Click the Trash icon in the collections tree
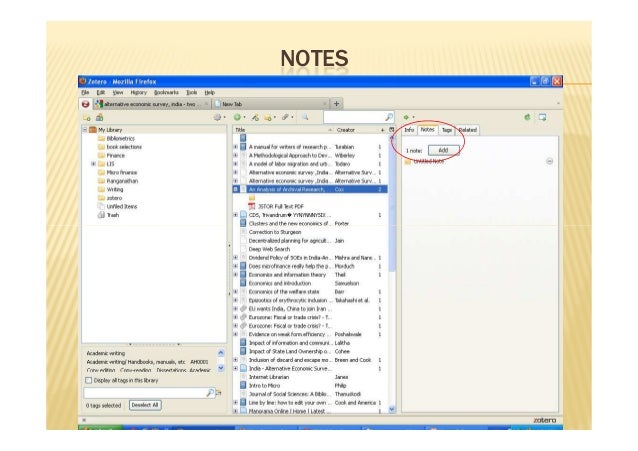This screenshot has width=638, height=451. [x=101, y=215]
